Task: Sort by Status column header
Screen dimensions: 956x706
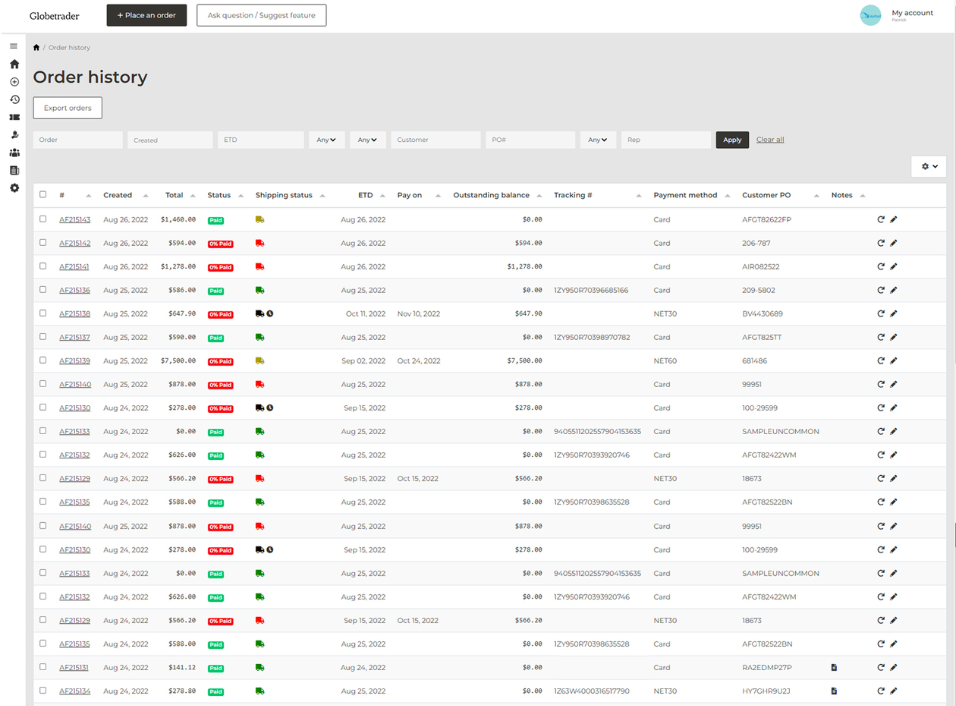Action: pyautogui.click(x=226, y=195)
